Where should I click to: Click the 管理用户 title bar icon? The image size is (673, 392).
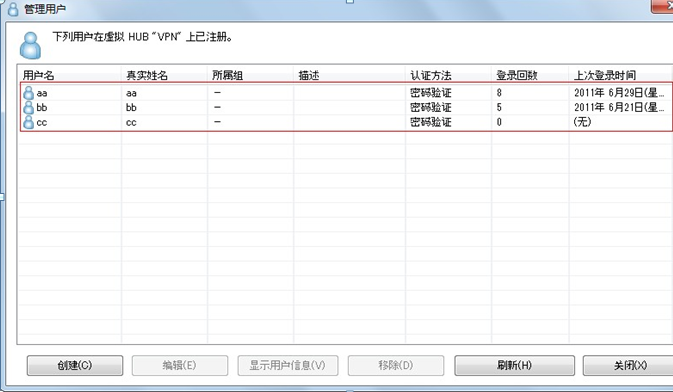tap(13, 9)
